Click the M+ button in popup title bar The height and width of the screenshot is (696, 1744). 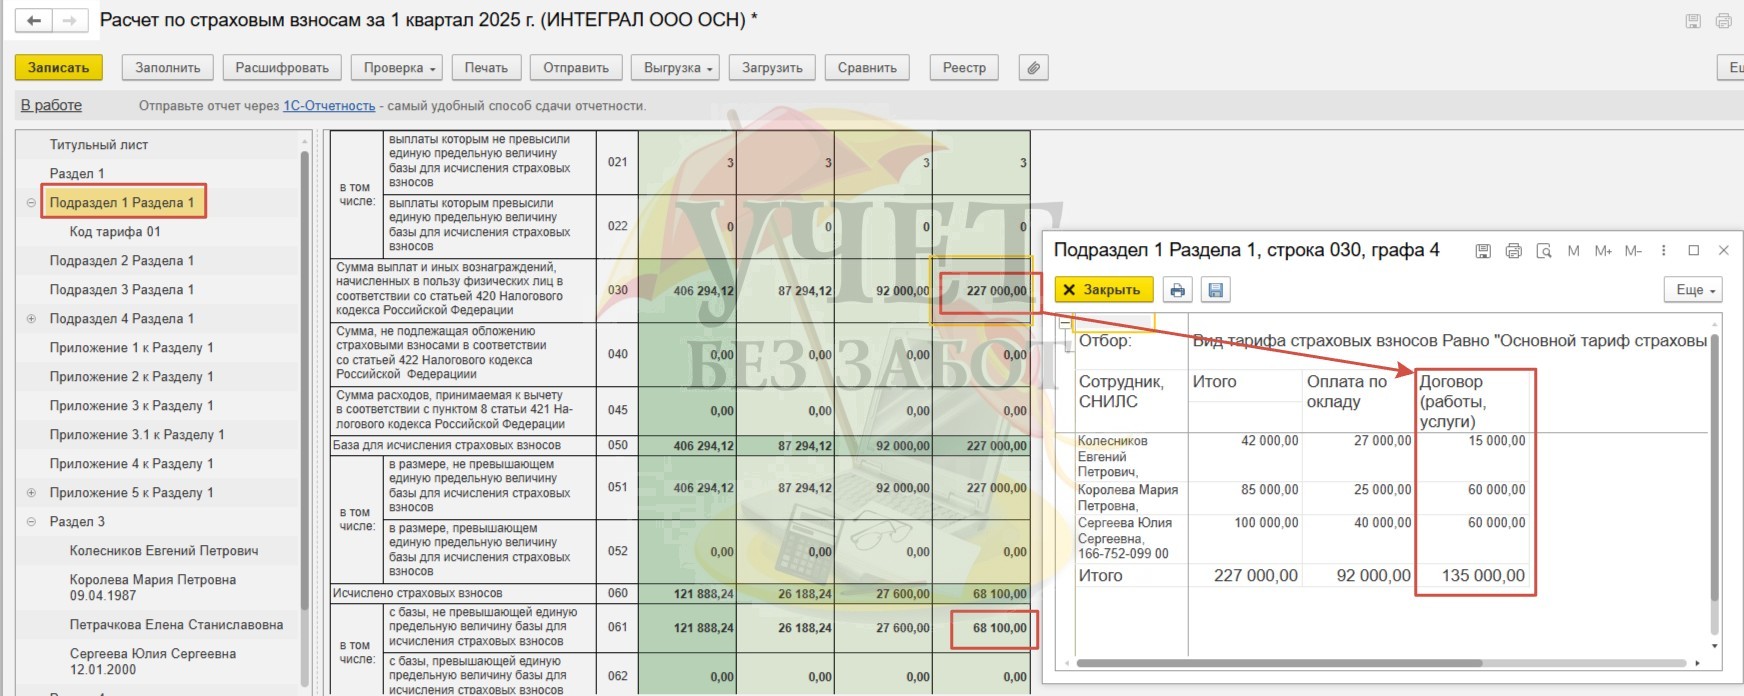[1603, 251]
